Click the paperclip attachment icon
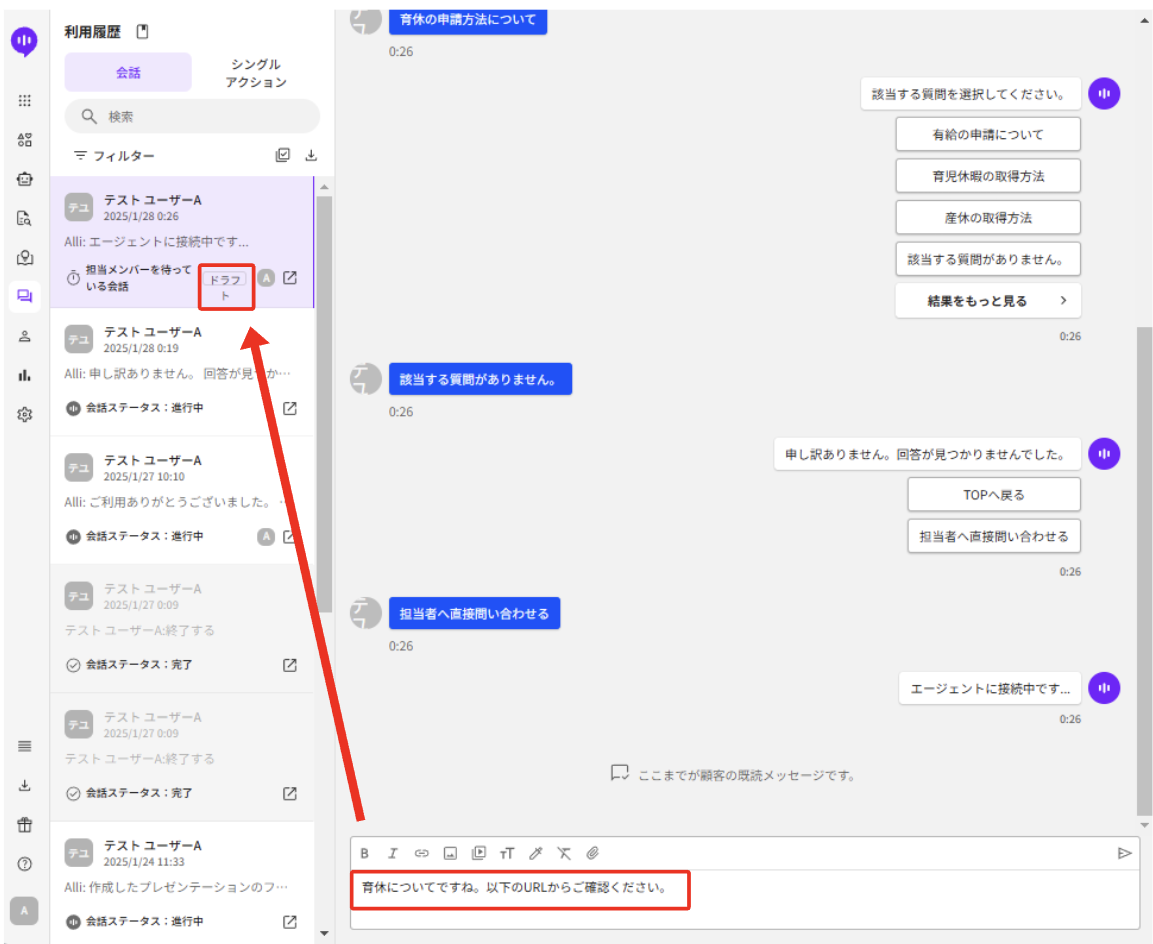1153x944 pixels. click(592, 853)
